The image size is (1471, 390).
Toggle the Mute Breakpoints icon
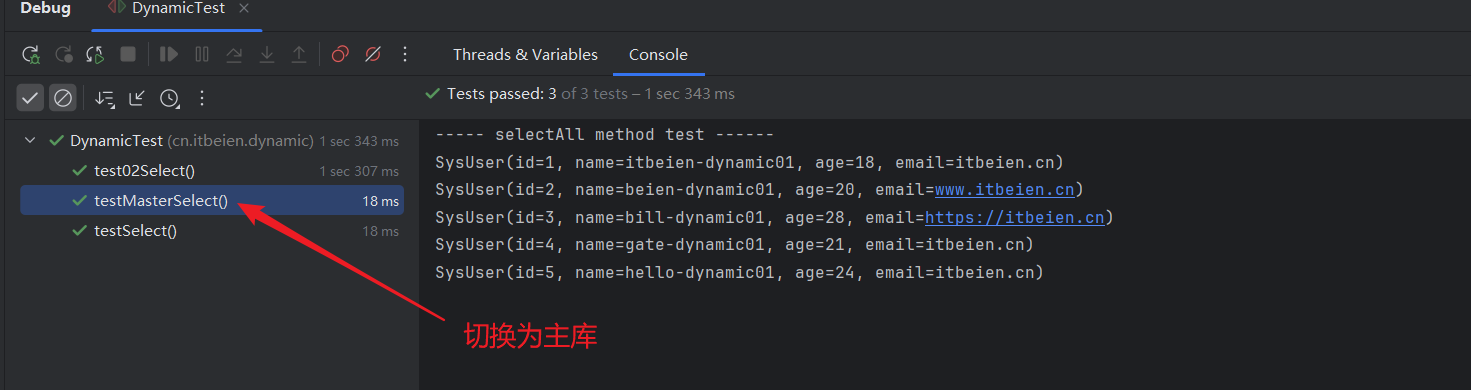(x=373, y=55)
